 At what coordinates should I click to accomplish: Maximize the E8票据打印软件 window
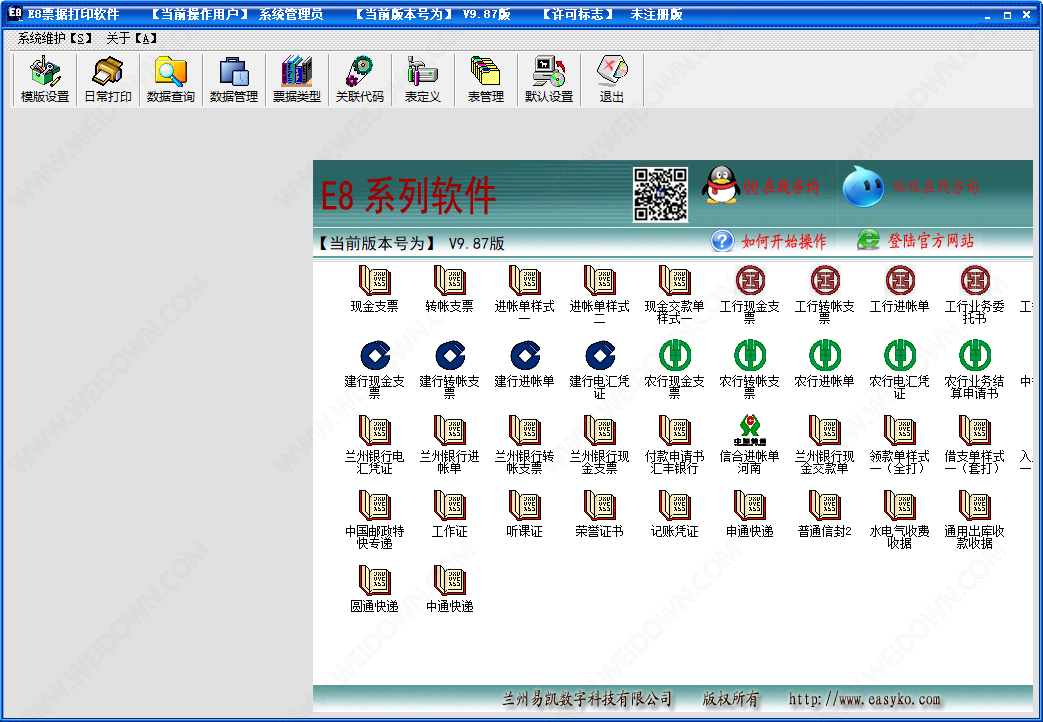pos(1007,15)
